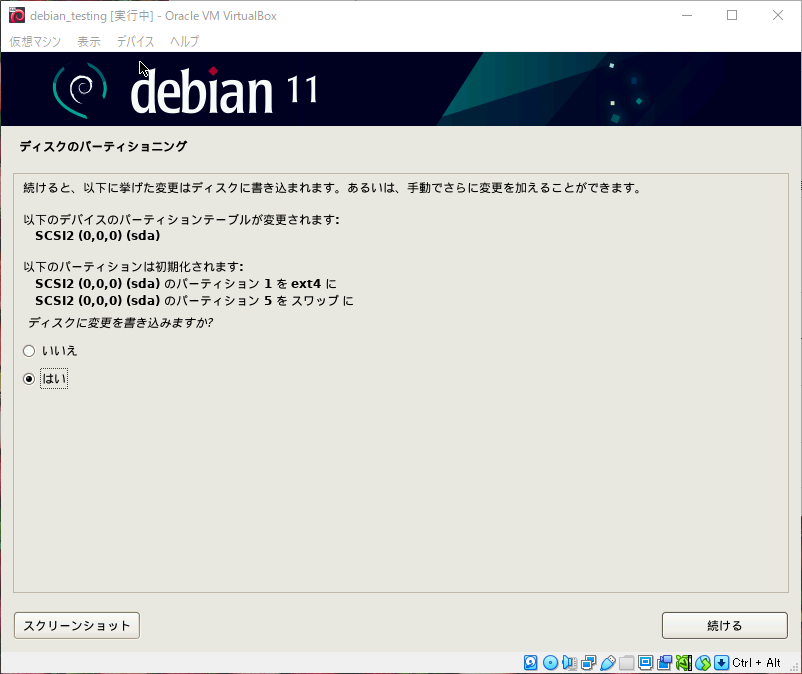The width and height of the screenshot is (802, 674).
Task: Open the デバイス menu
Action: (136, 41)
